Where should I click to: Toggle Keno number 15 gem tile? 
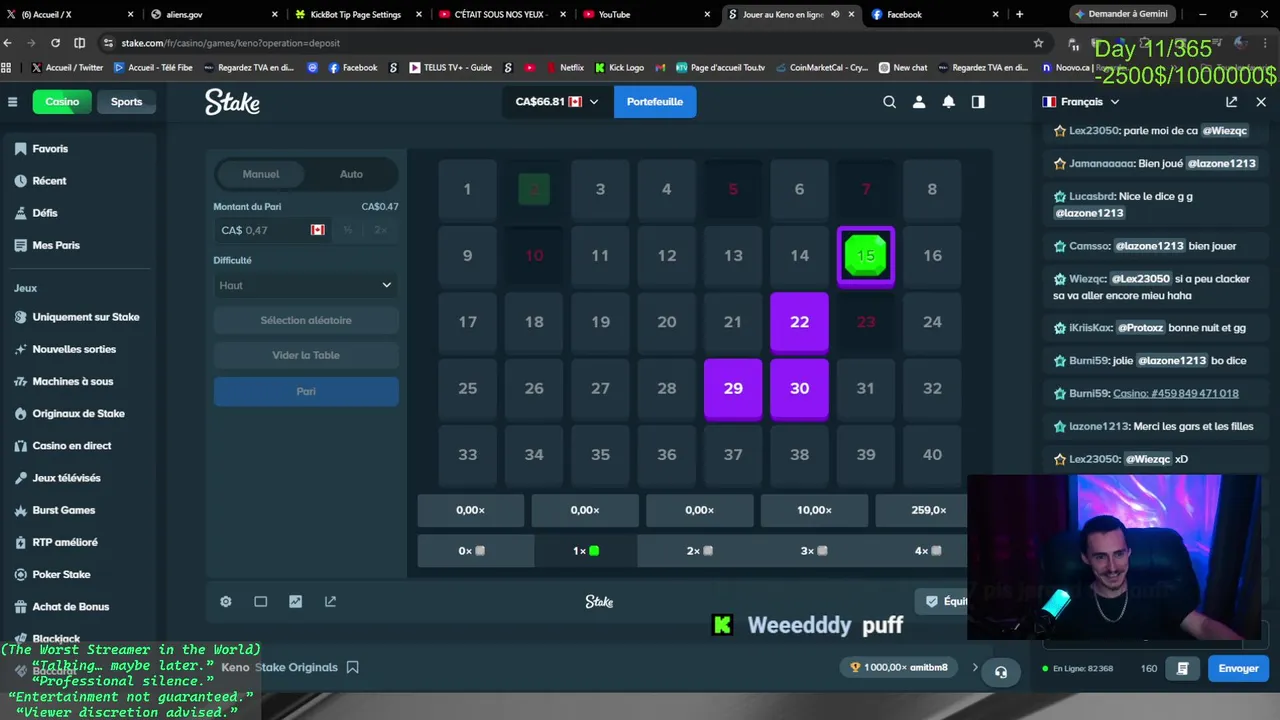pos(866,256)
